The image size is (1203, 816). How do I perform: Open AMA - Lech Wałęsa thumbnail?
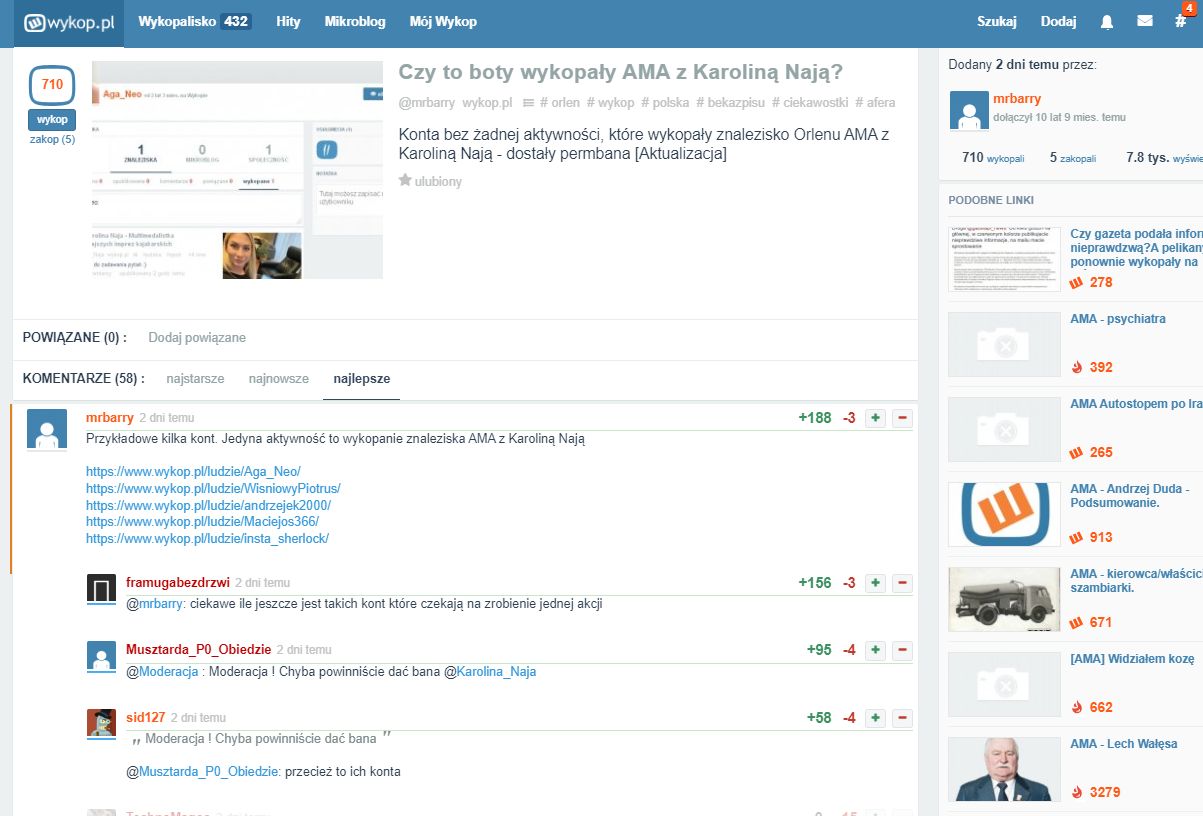tap(1004, 770)
